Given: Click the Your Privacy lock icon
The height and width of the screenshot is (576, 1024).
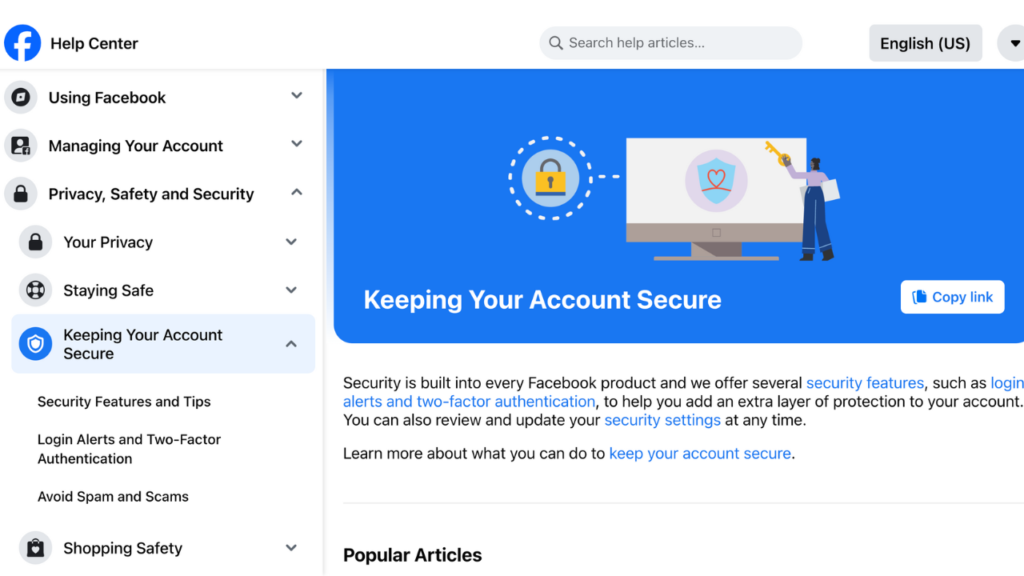Looking at the screenshot, I should coord(35,242).
